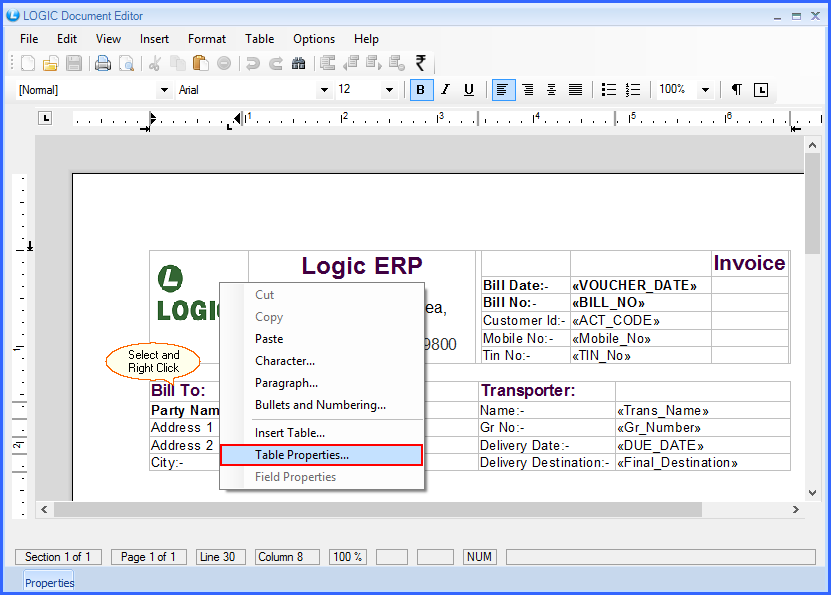
Task: Click the delete field icon
Action: point(397,64)
